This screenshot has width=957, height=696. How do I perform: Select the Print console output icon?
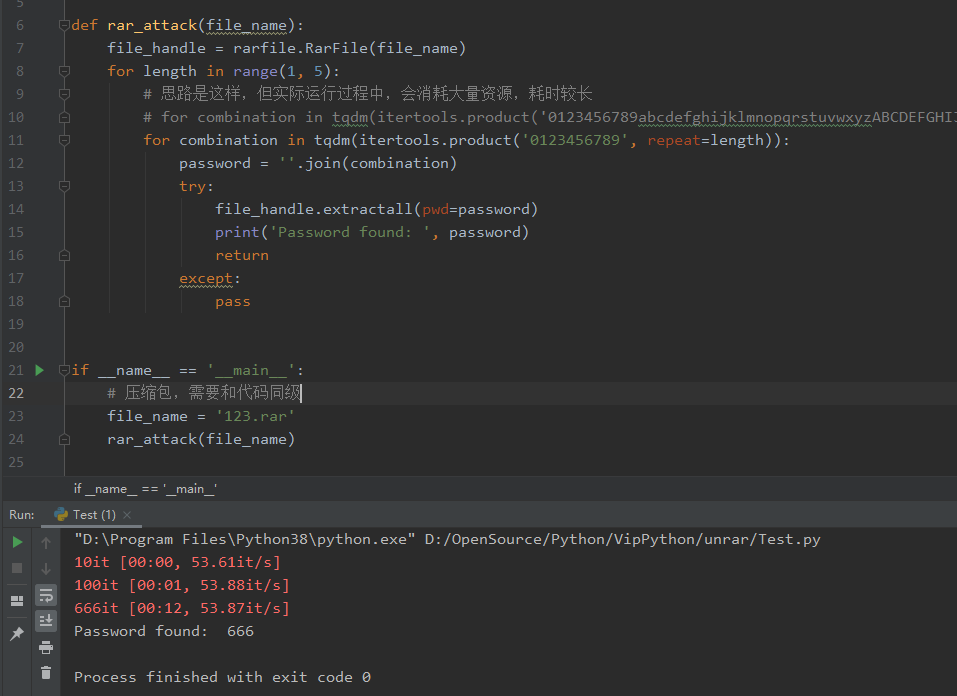[x=47, y=648]
